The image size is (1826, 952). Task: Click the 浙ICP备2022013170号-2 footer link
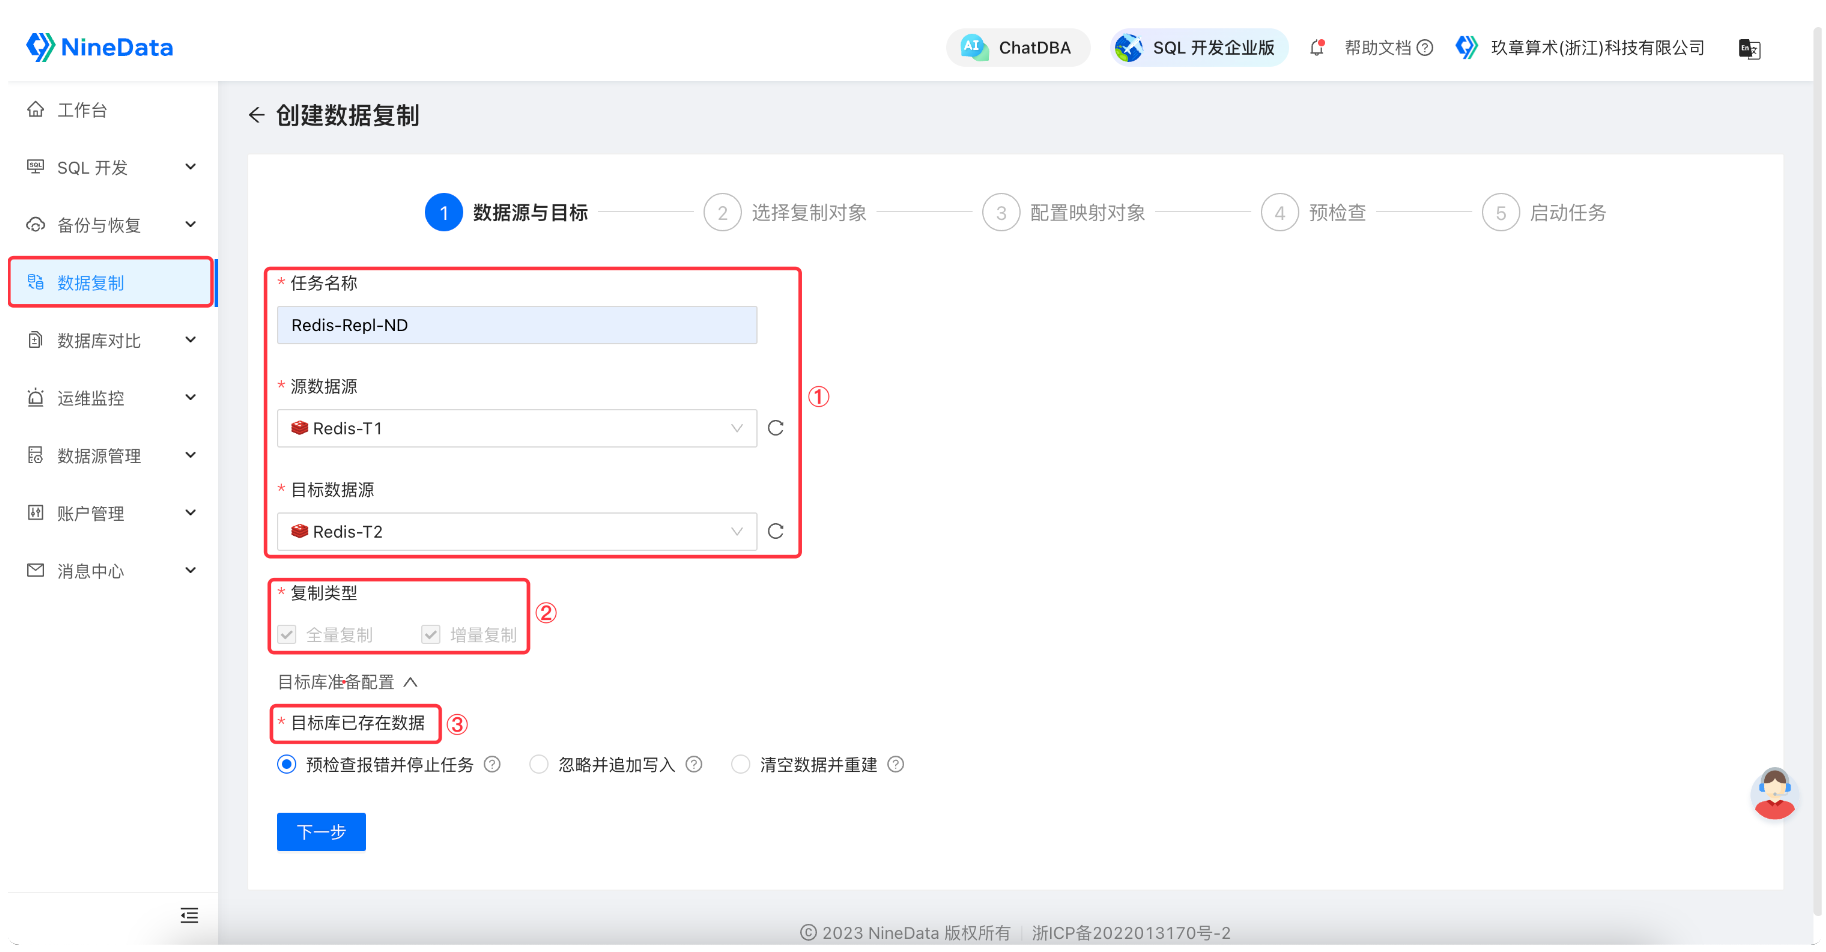(x=1131, y=932)
